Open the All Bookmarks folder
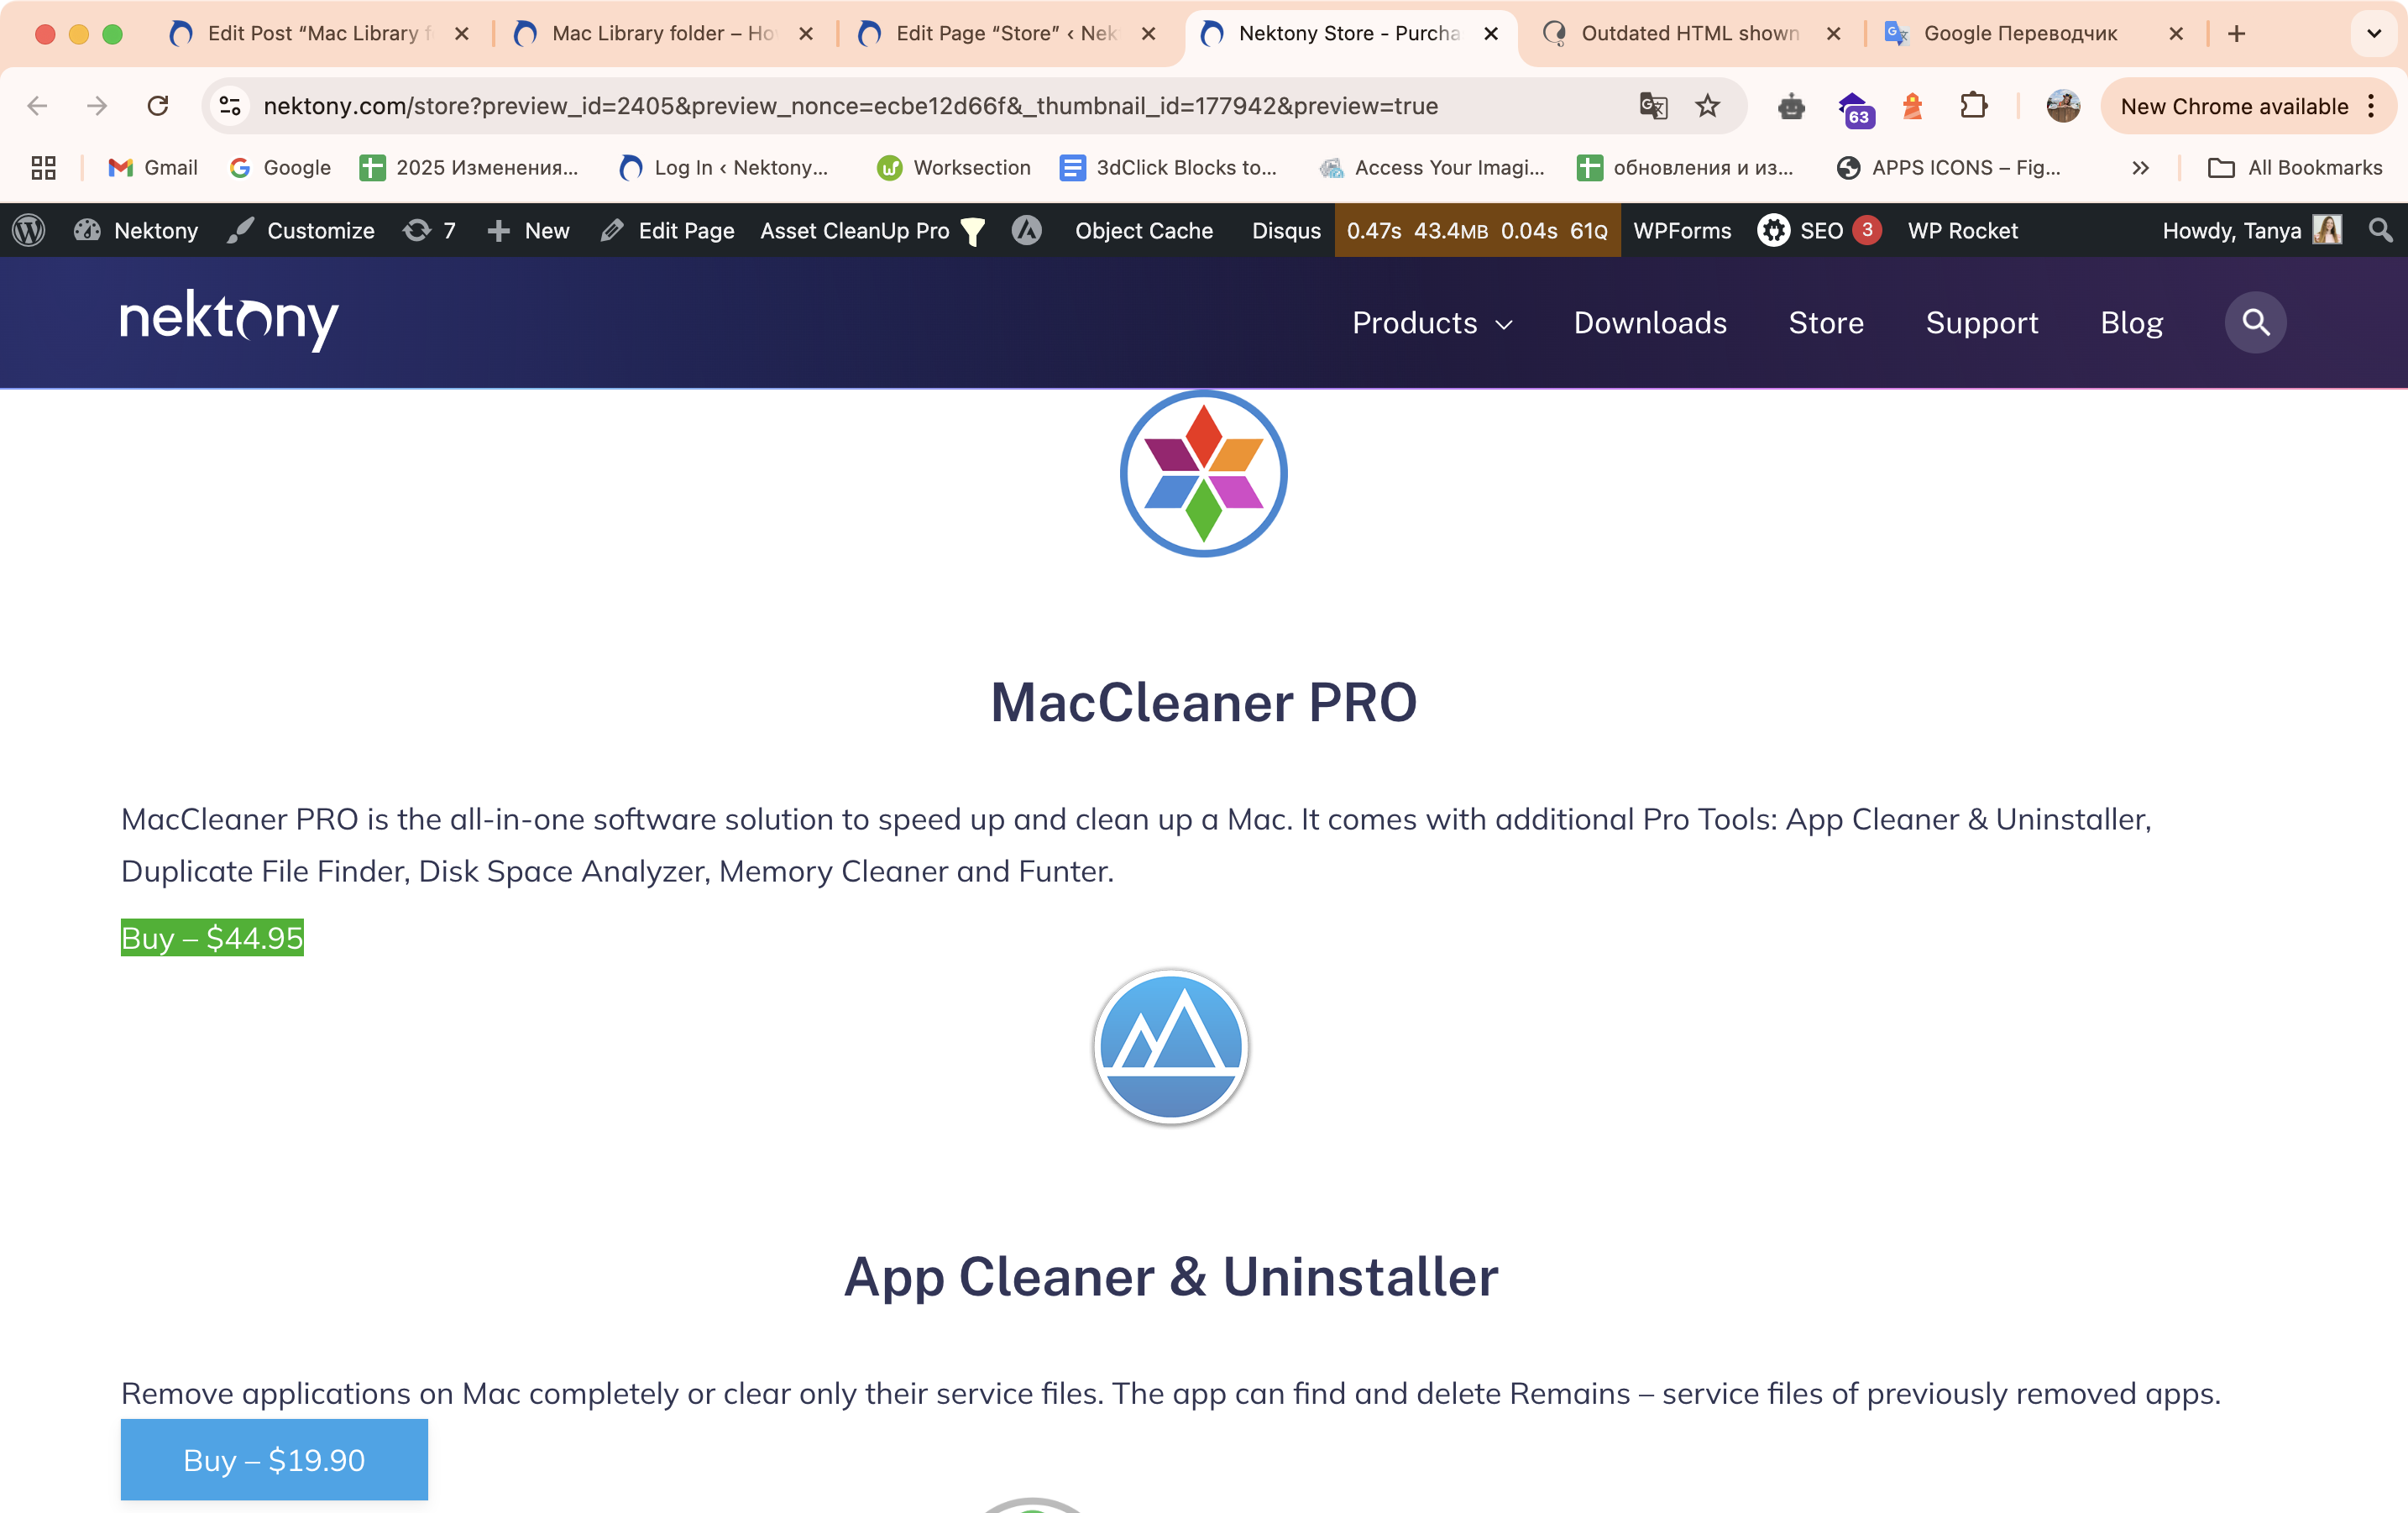 [2294, 168]
